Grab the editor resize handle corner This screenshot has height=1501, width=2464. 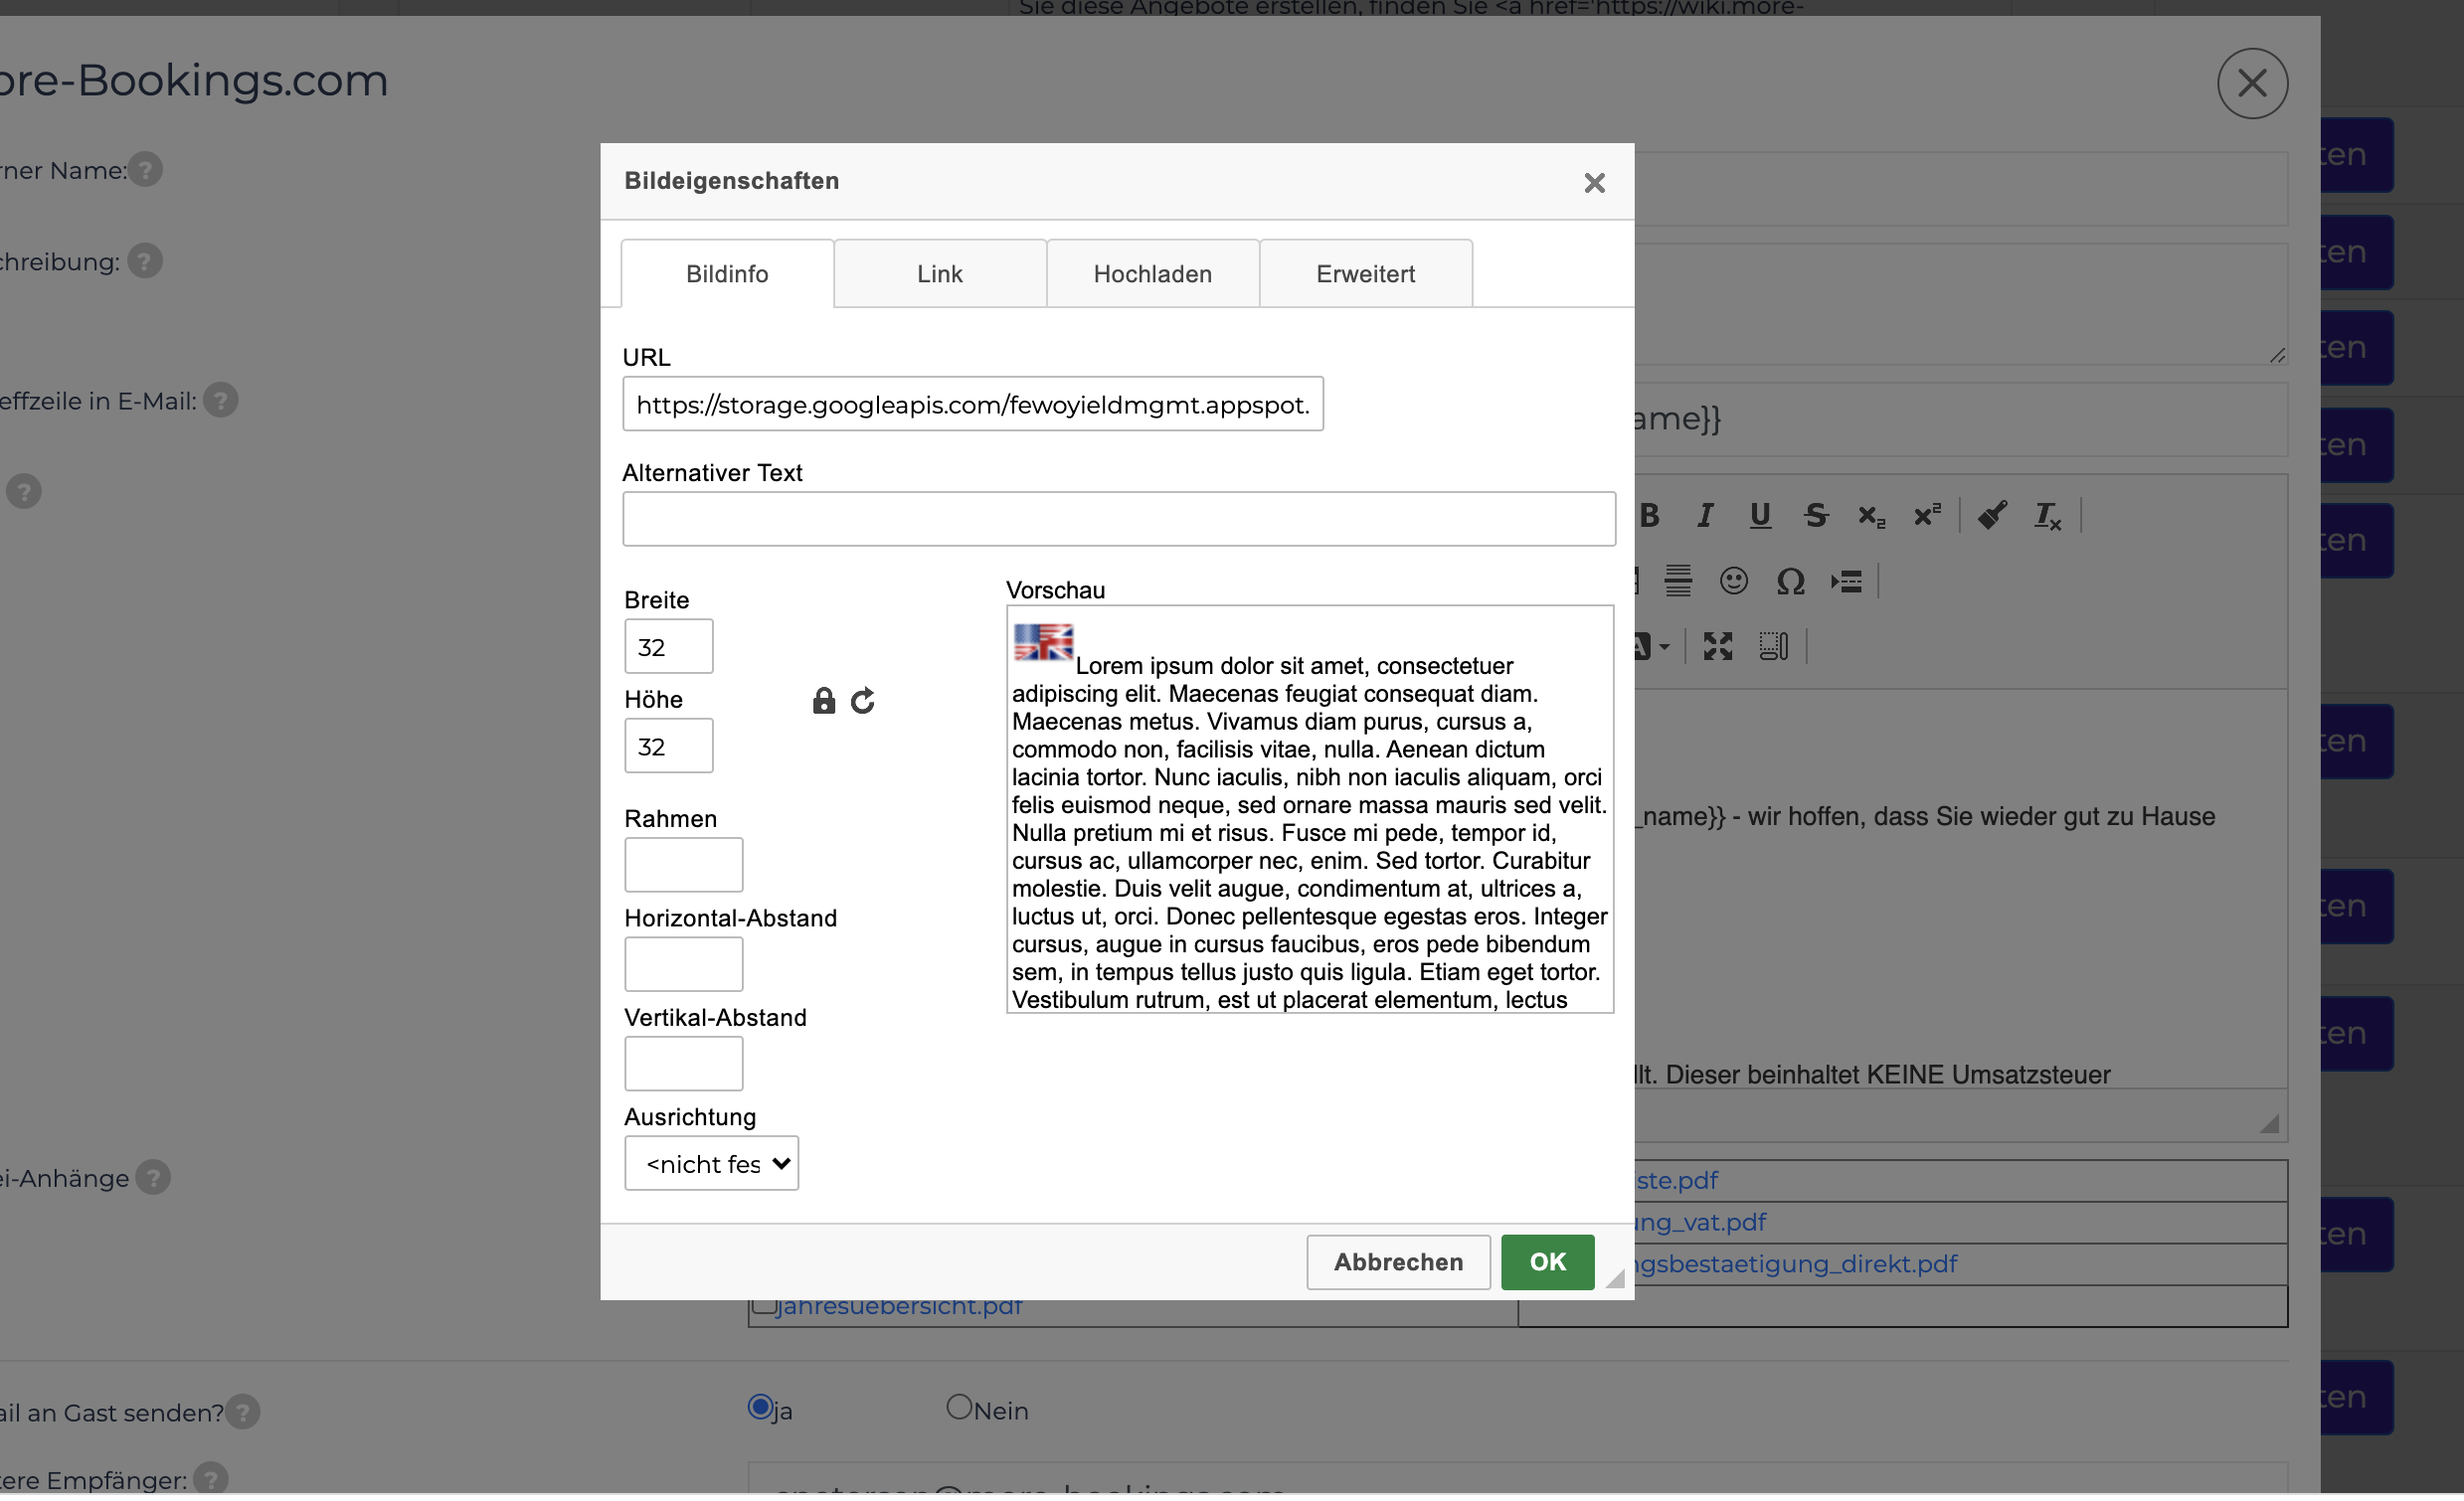point(2269,1123)
